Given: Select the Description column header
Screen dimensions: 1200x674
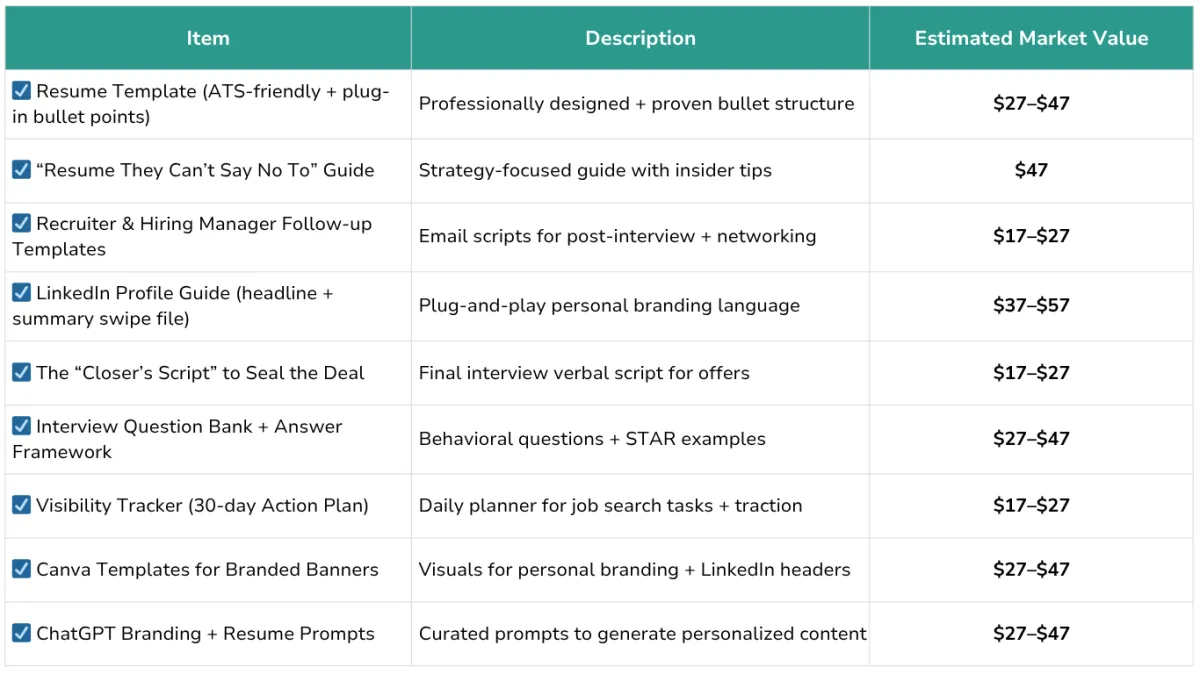Looking at the screenshot, I should pyautogui.click(x=640, y=38).
